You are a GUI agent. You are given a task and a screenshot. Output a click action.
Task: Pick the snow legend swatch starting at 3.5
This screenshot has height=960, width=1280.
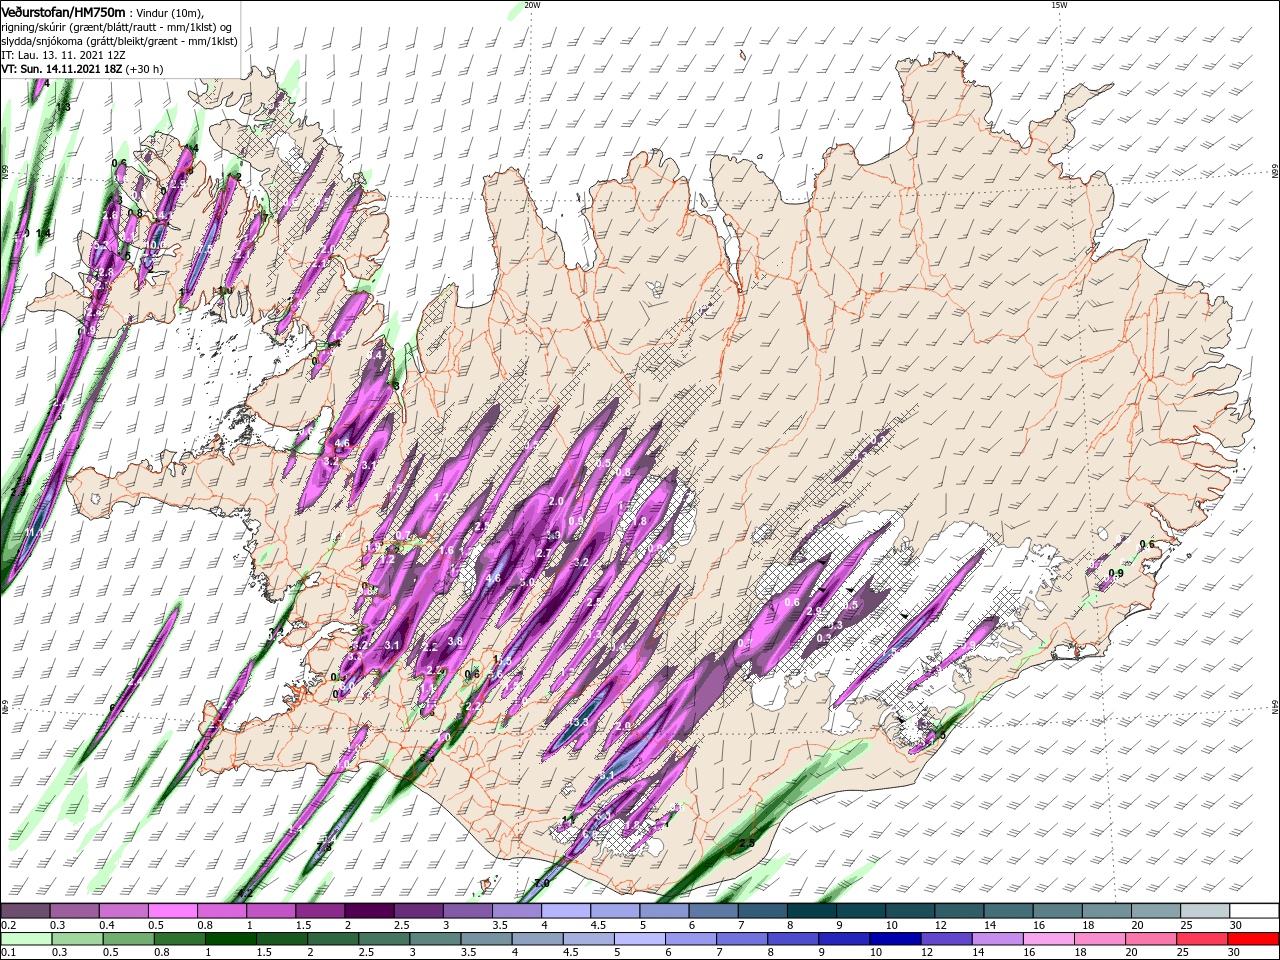click(x=516, y=910)
